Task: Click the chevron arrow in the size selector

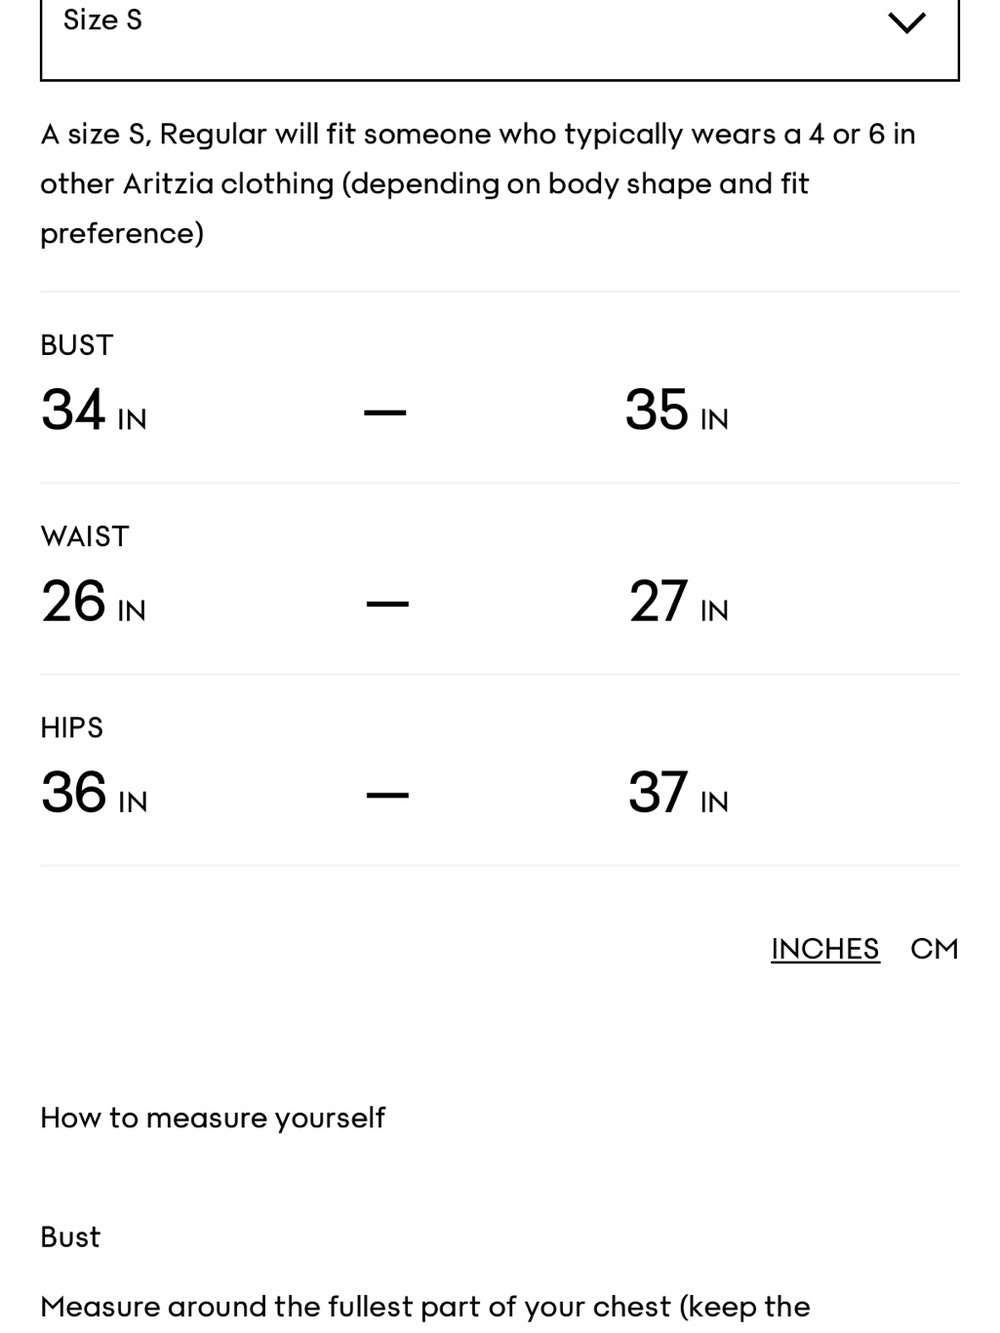Action: pyautogui.click(x=907, y=22)
